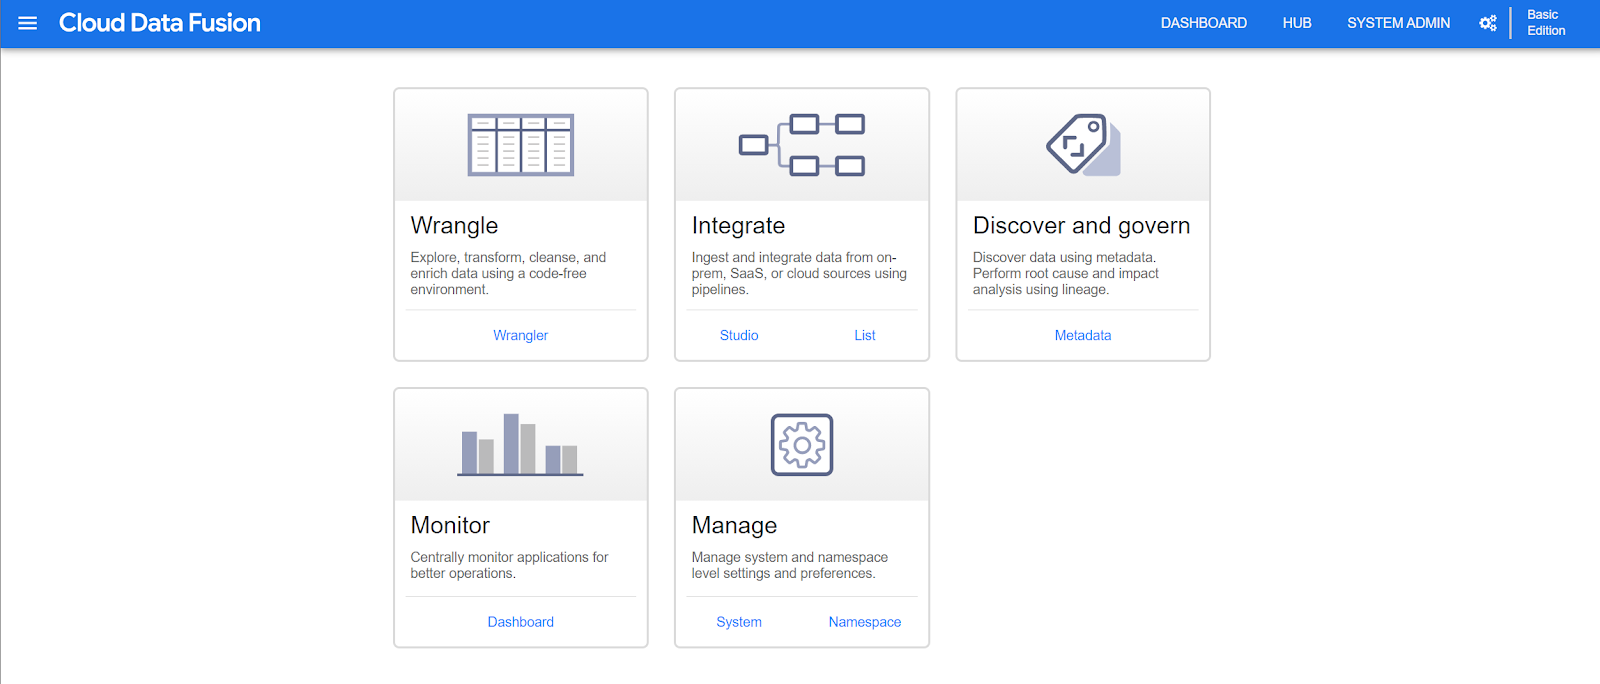The width and height of the screenshot is (1600, 684).
Task: Click the 'Manage system and namespace' description
Action: click(789, 565)
